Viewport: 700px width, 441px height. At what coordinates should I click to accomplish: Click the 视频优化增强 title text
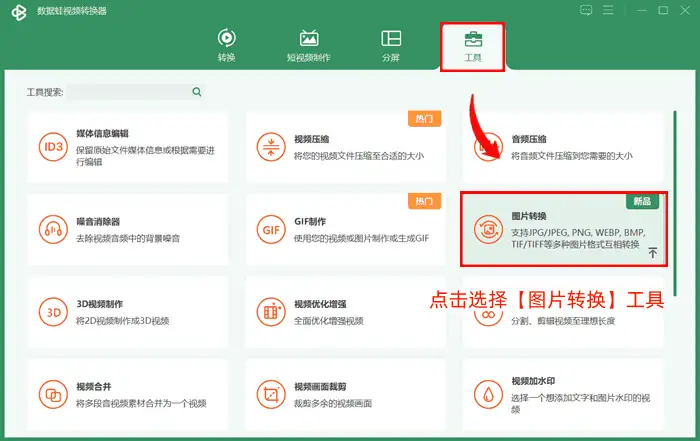[320, 304]
